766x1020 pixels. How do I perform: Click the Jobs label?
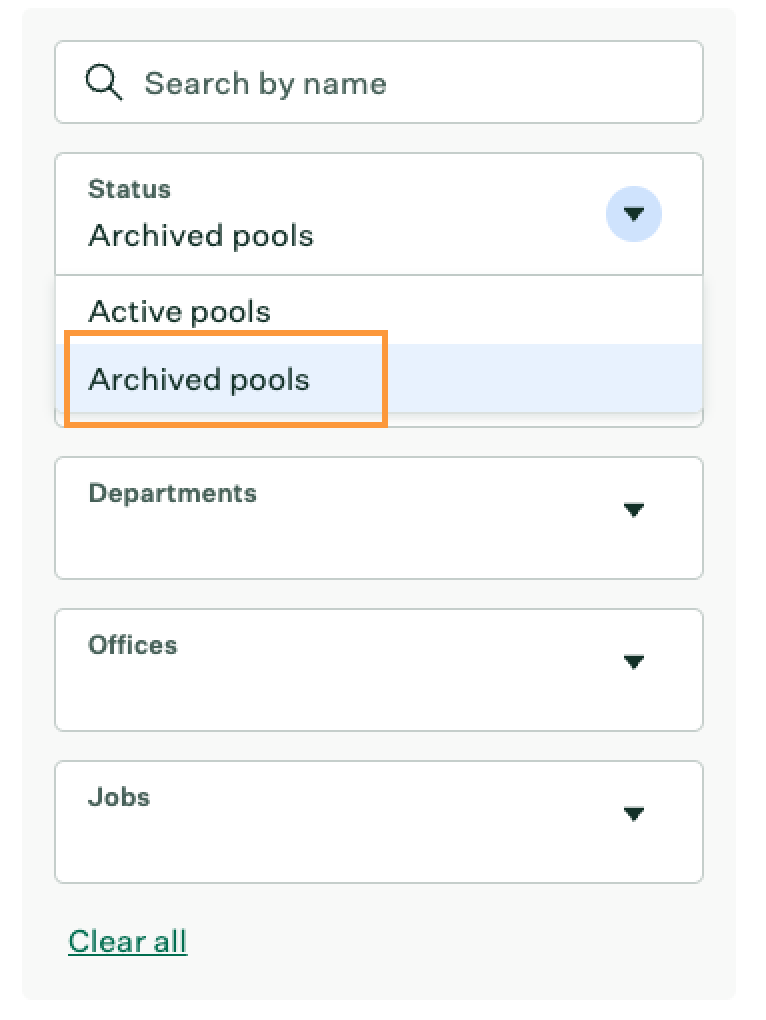tap(119, 798)
